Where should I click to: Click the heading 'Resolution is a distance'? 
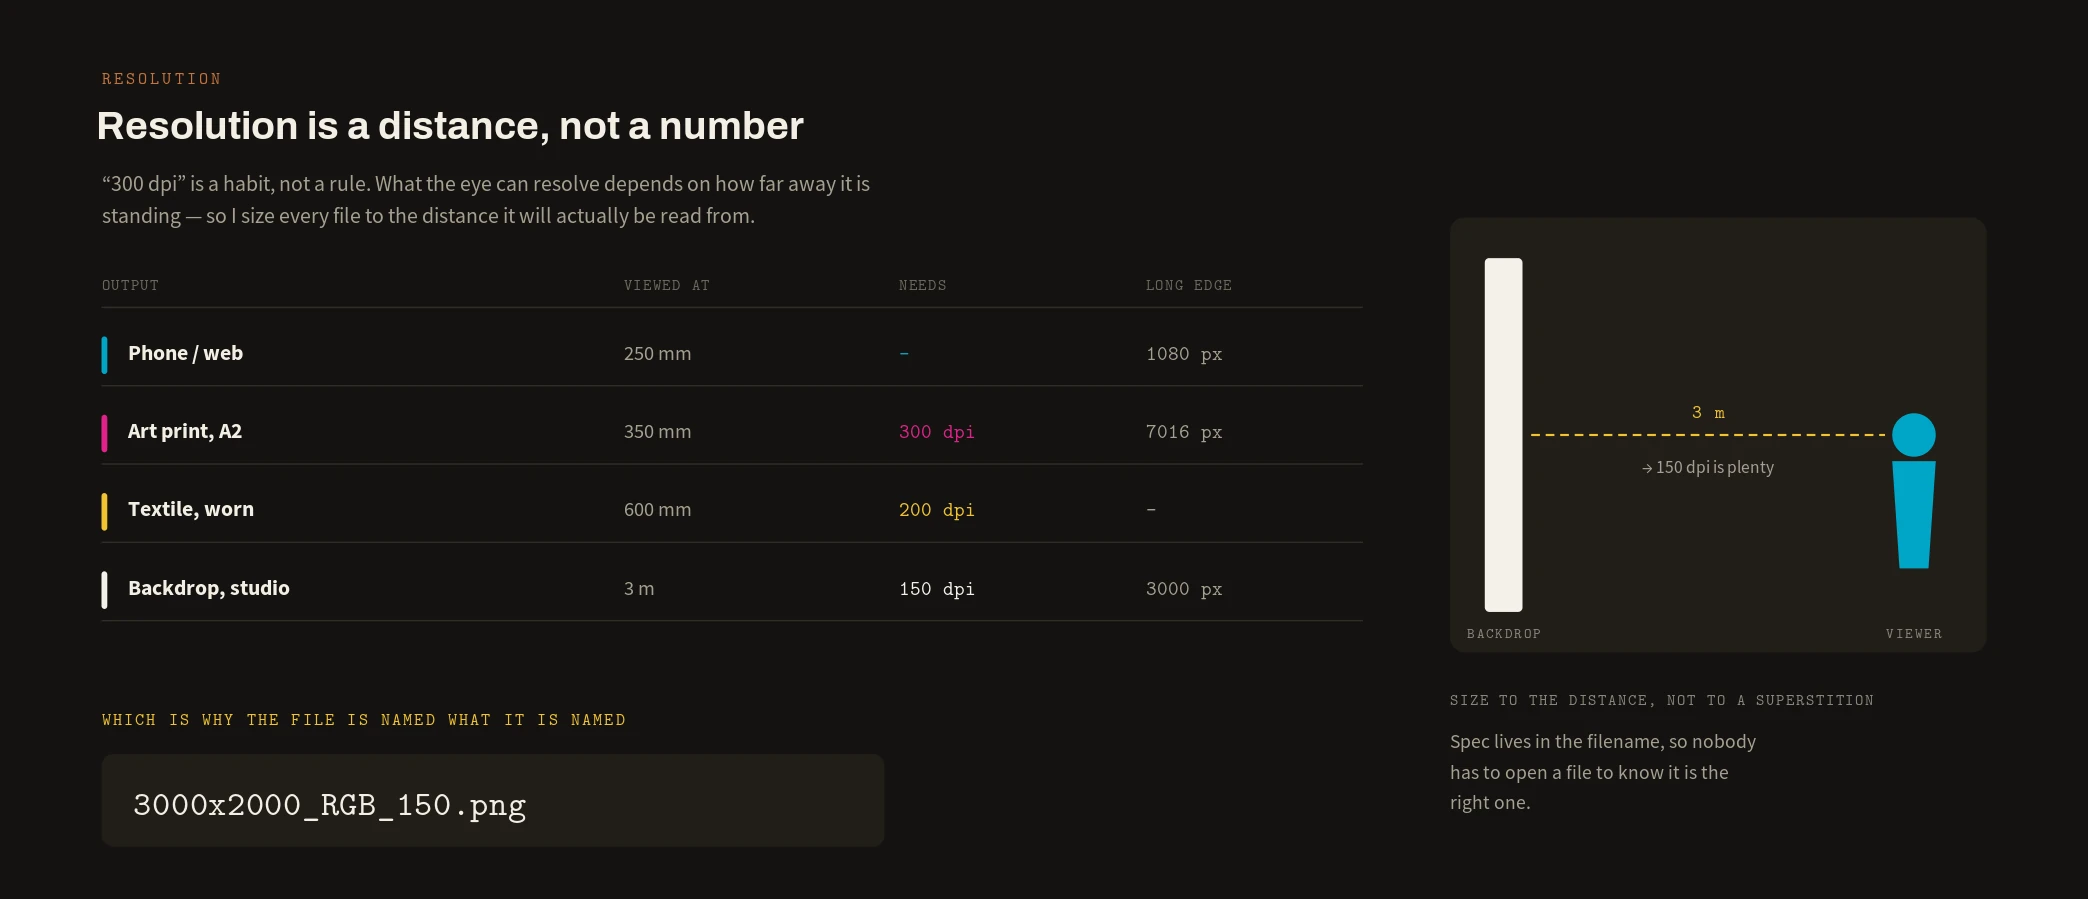point(450,126)
